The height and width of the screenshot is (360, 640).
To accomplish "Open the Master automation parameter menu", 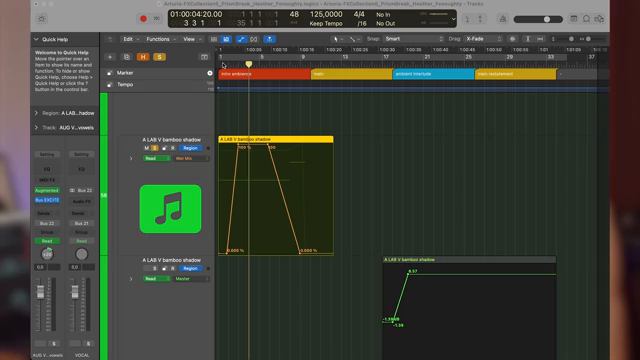I will coord(192,279).
